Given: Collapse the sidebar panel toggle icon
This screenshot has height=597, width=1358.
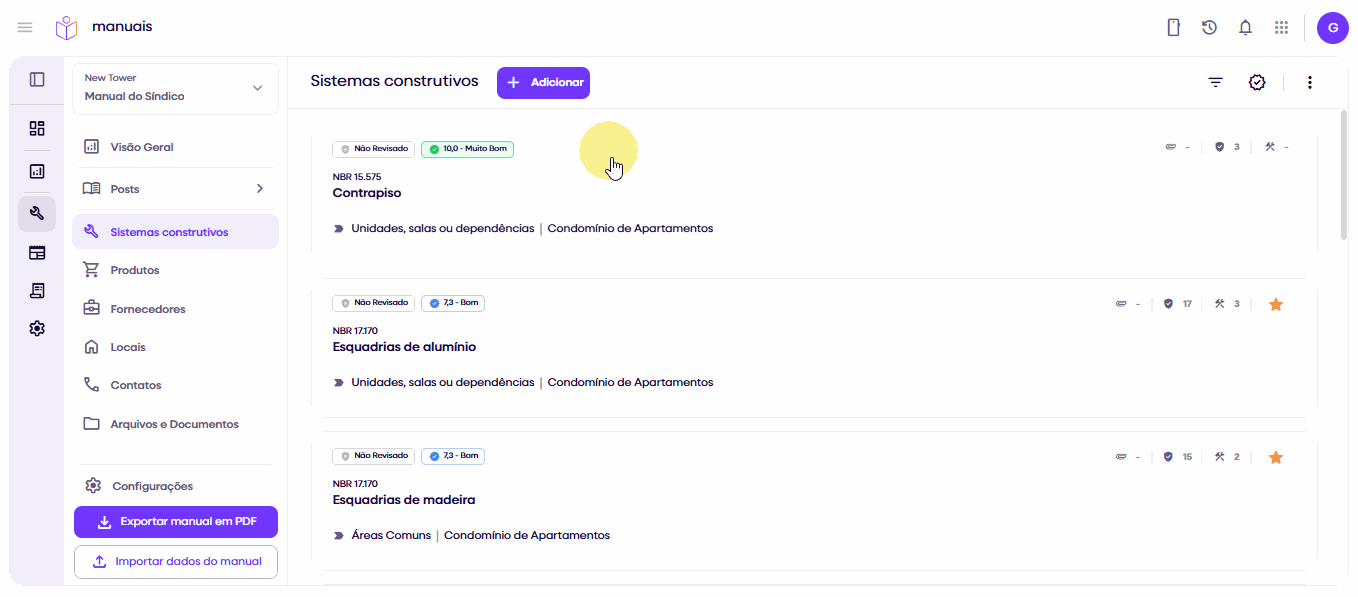Looking at the screenshot, I should click(x=37, y=79).
